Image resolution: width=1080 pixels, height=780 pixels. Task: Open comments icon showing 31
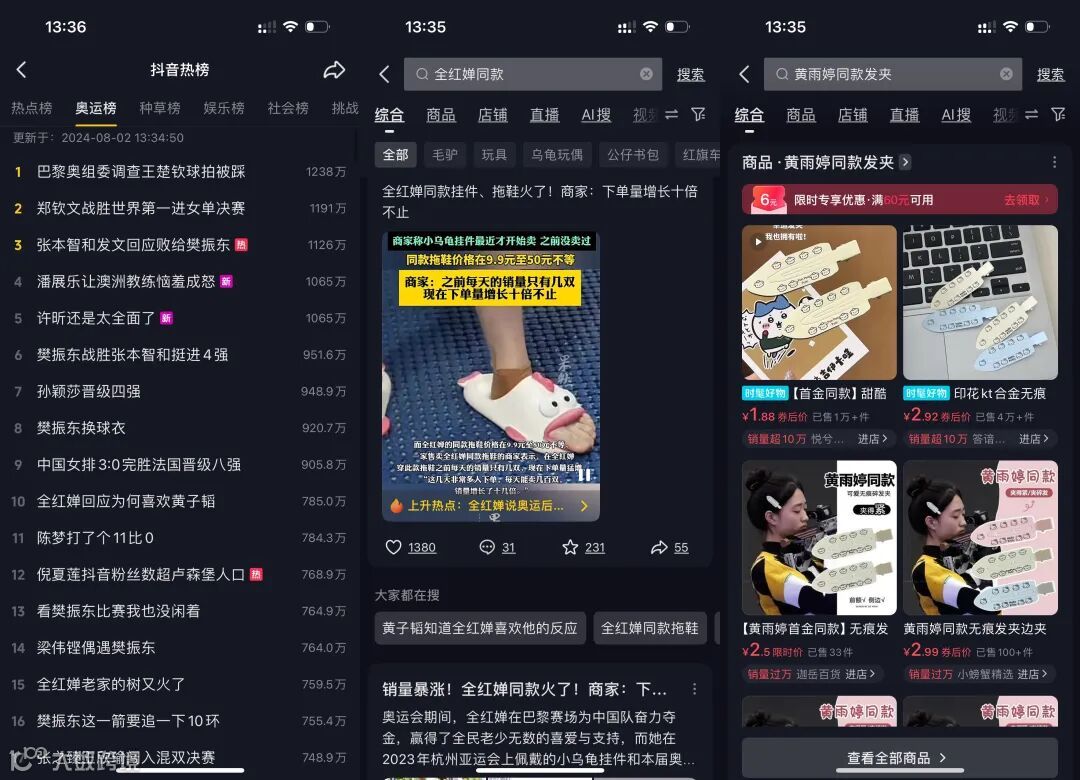[x=487, y=547]
